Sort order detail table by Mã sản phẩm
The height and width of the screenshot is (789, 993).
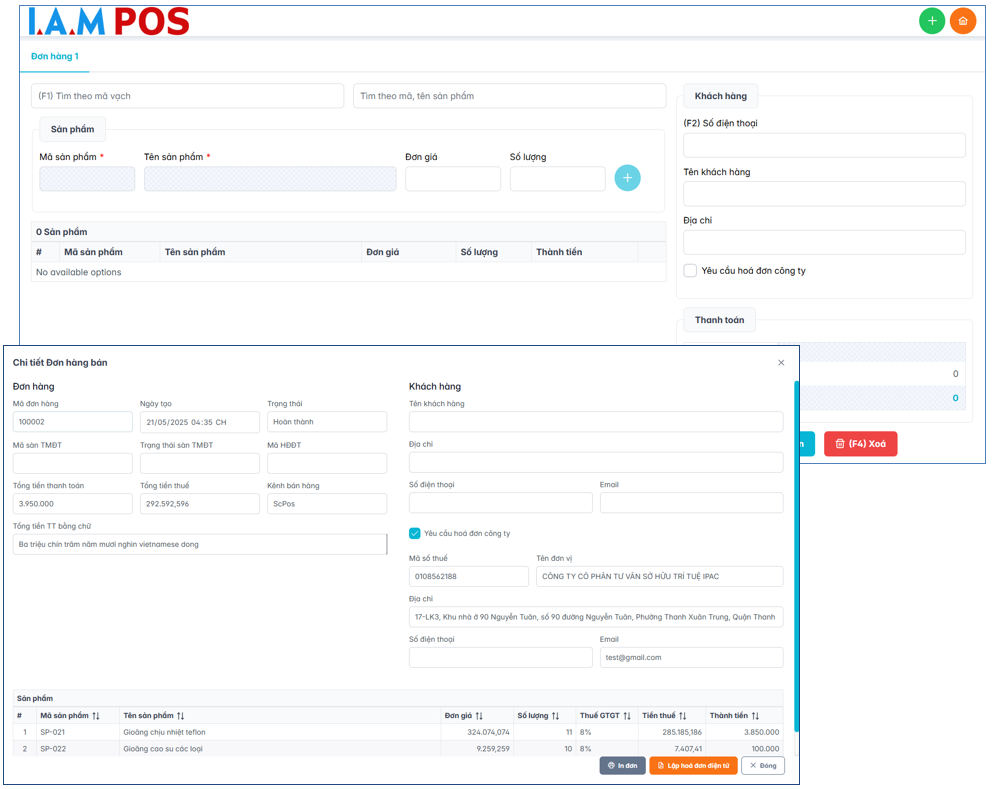coord(96,716)
